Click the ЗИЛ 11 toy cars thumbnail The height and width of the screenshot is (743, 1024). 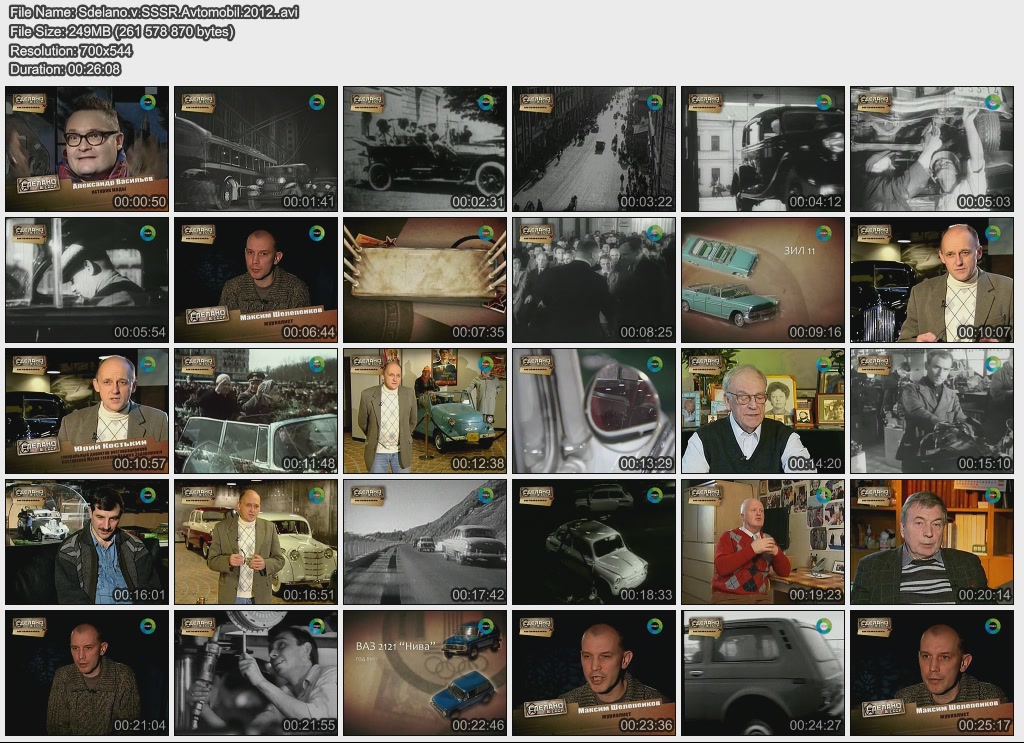[762, 280]
